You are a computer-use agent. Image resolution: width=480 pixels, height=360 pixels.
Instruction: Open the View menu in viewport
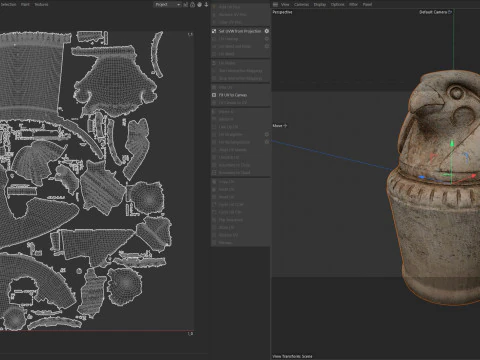point(285,4)
